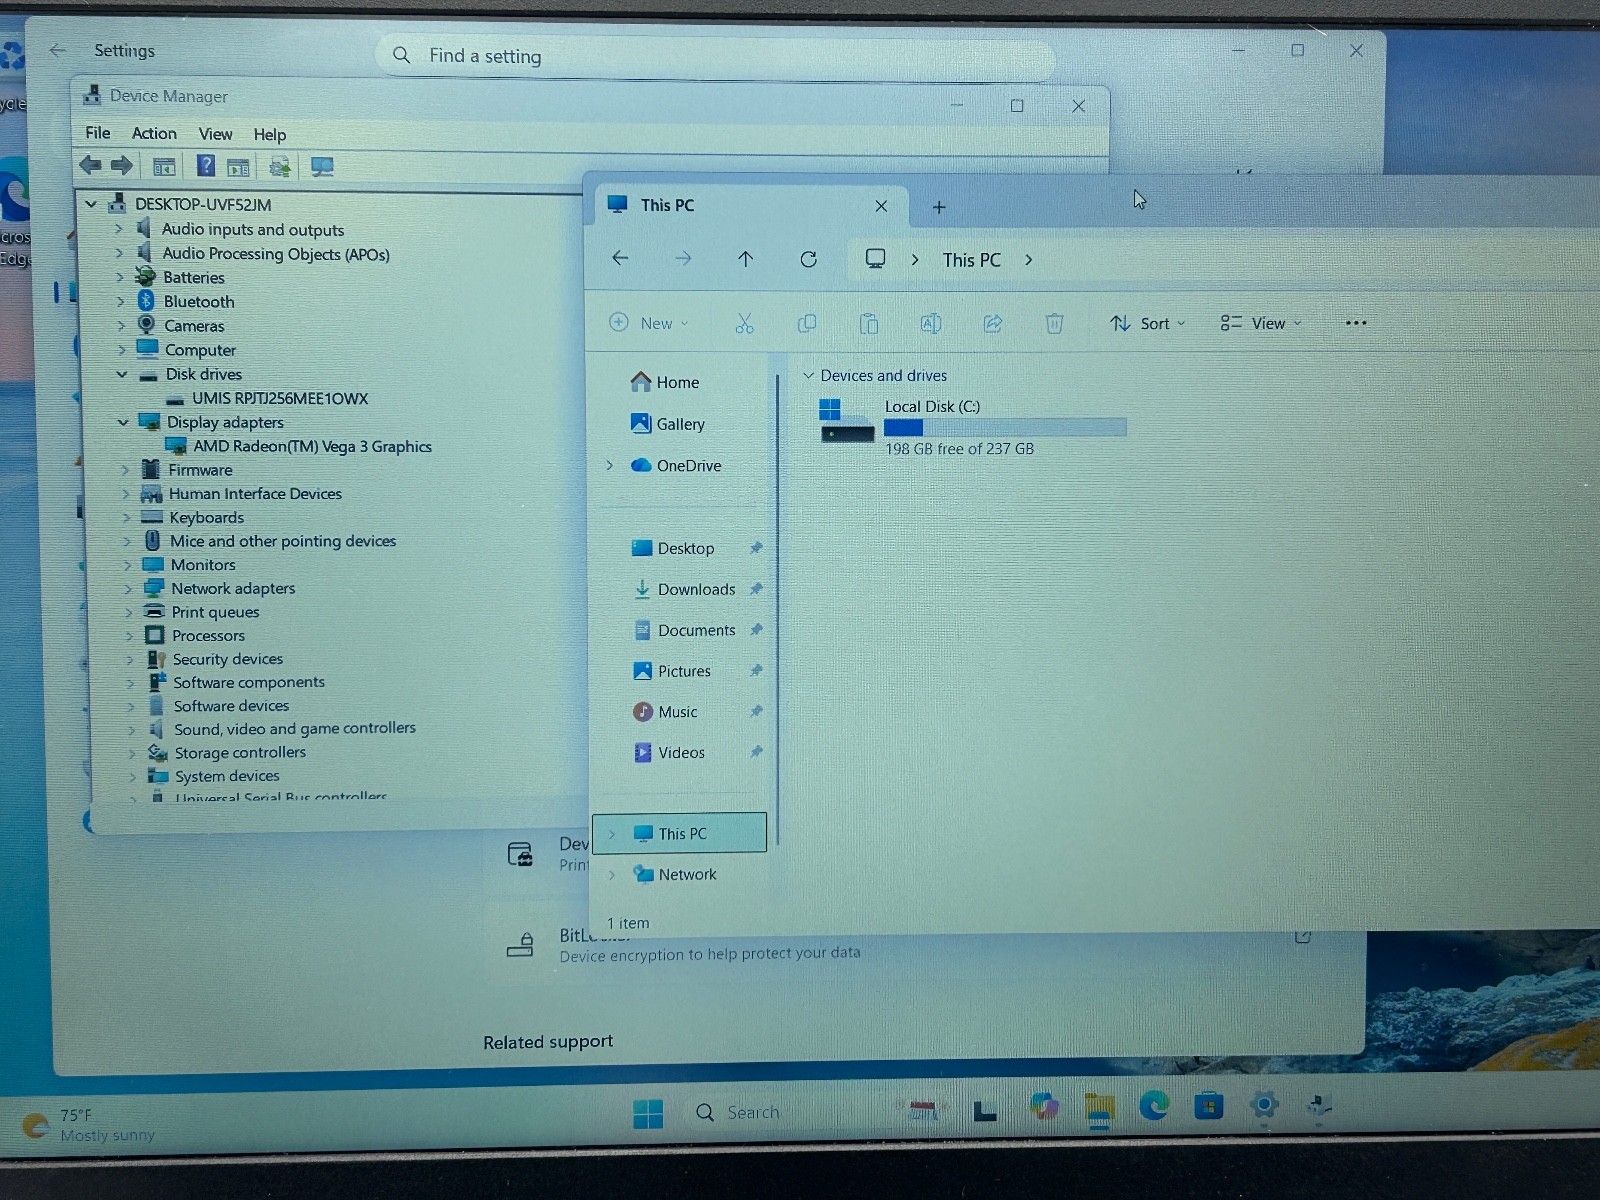1600x1200 pixels.
Task: Expand the Bluetooth node
Action: tap(121, 301)
